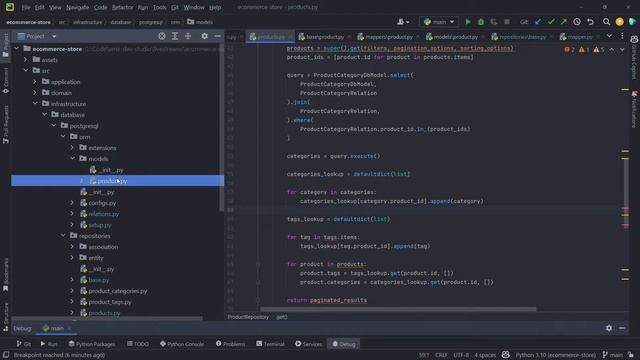Open Debug panel gear settings
Image resolution: width=640 pixels, height=360 pixels.
[x=609, y=328]
